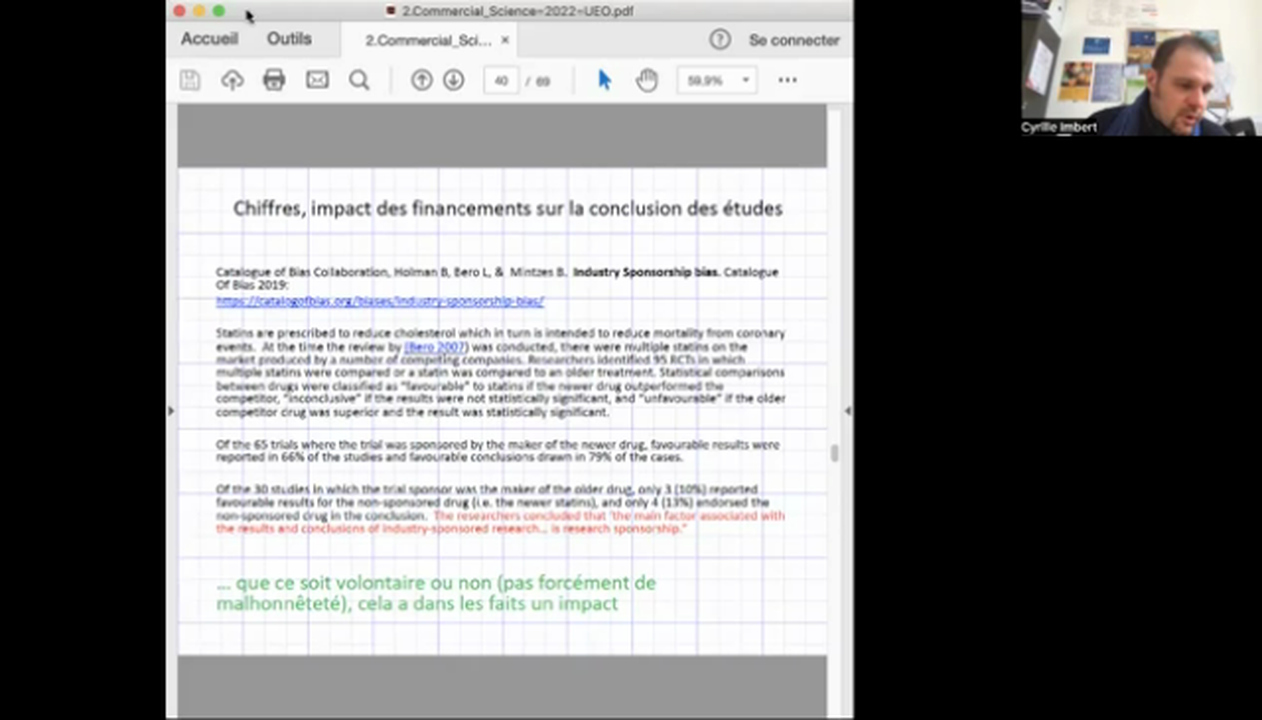Enable the selection arrow tool

pos(603,80)
